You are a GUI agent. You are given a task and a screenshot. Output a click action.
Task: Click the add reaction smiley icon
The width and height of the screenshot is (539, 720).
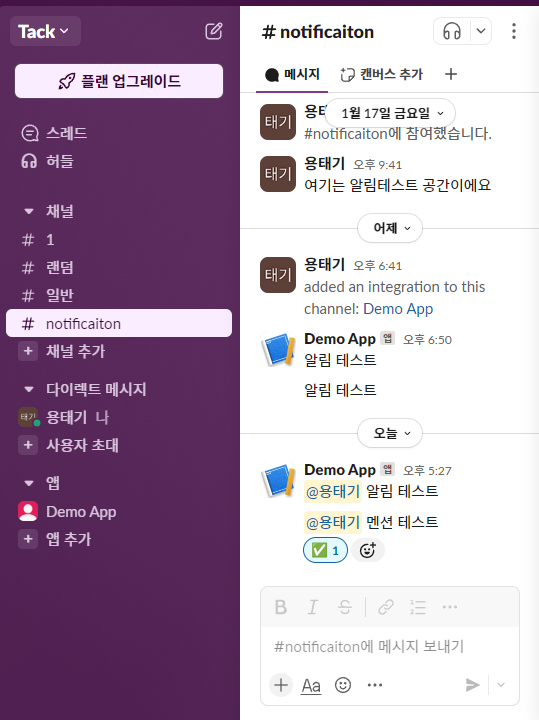pos(368,550)
